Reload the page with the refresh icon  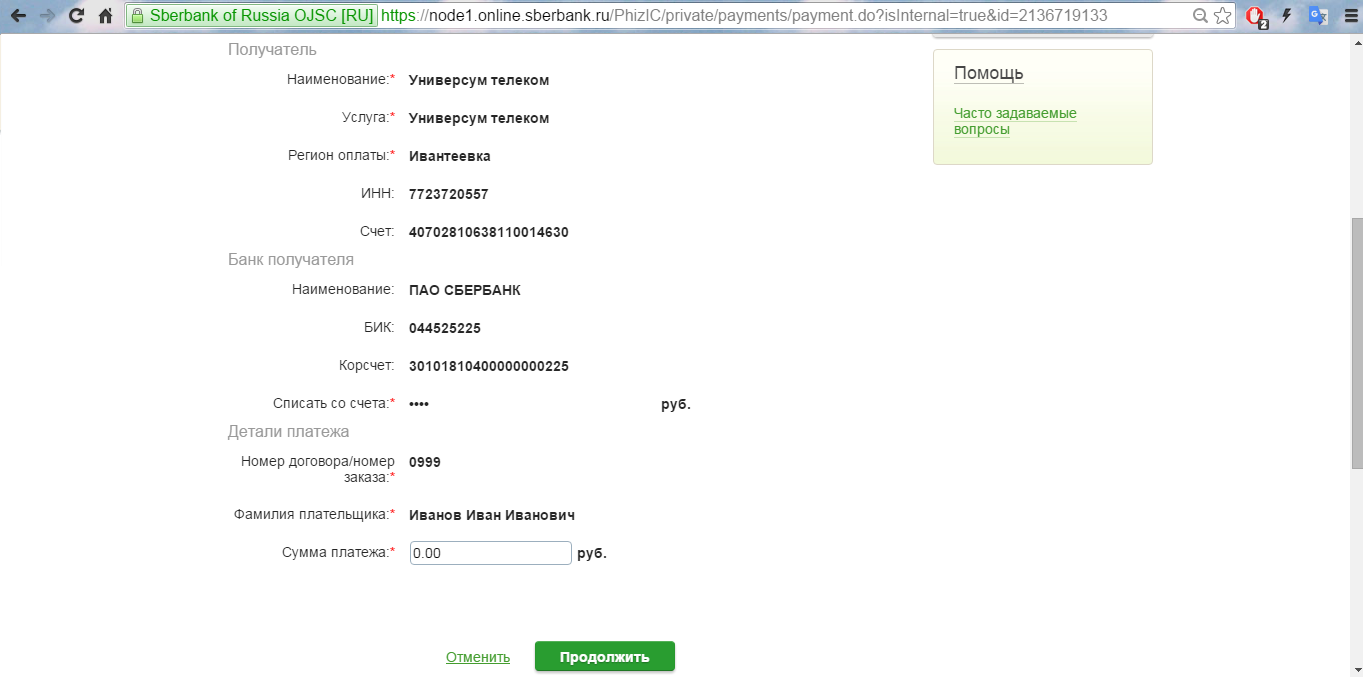(x=76, y=16)
